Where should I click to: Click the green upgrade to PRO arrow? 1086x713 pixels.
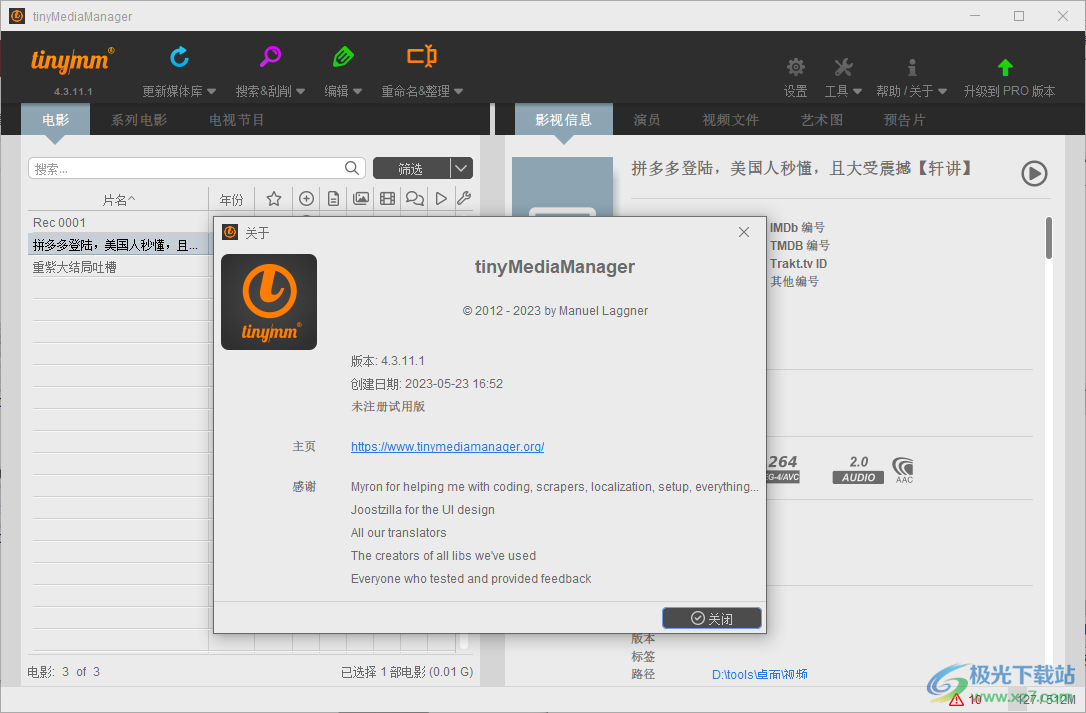(x=1005, y=67)
